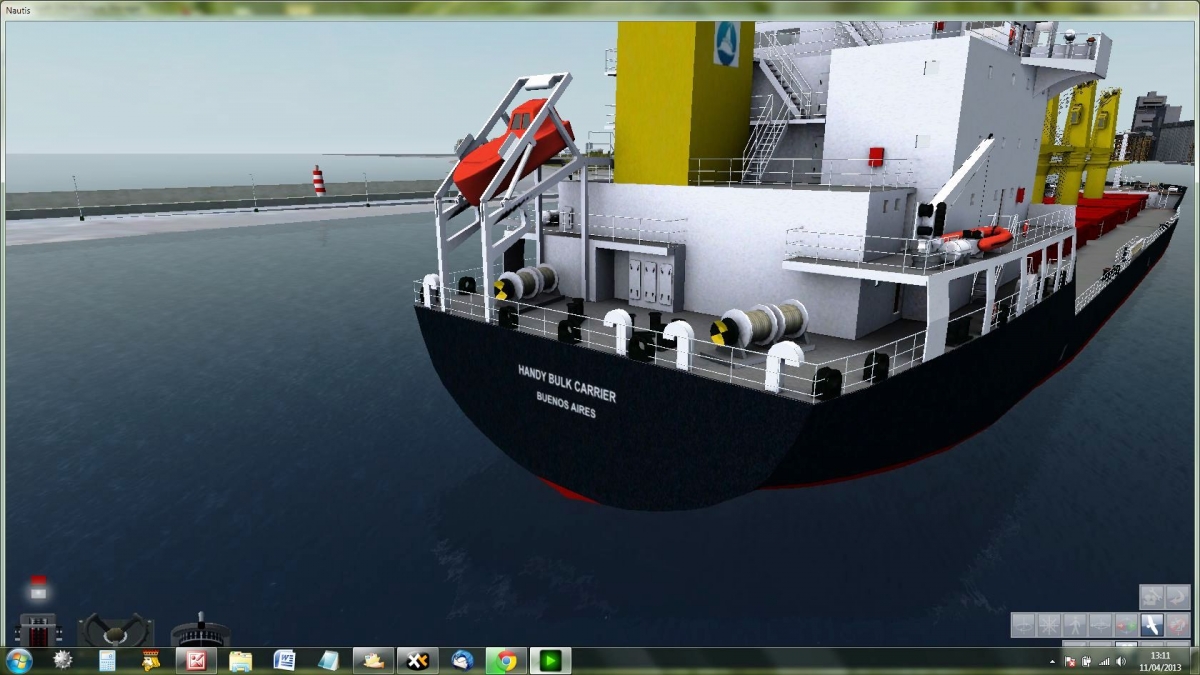The width and height of the screenshot is (1200, 675).
Task: Open the Calculator taskbar icon
Action: tap(107, 660)
